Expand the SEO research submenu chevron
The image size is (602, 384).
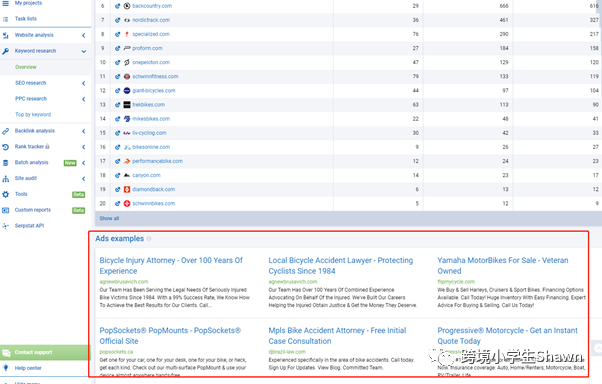84,83
